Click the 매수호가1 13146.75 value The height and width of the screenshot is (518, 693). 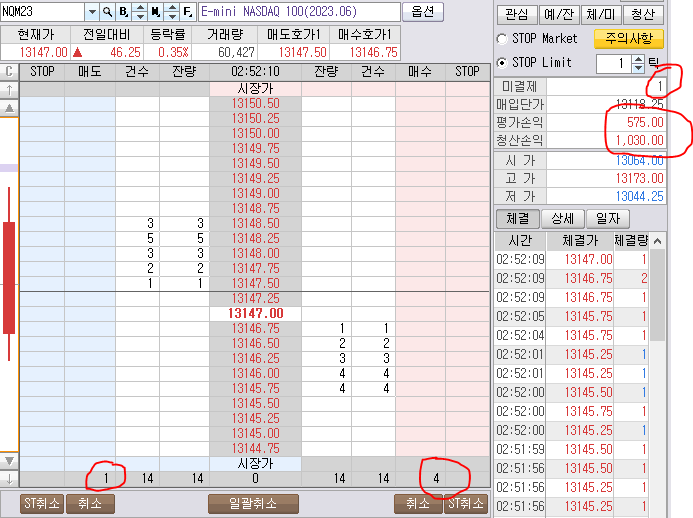[374, 53]
